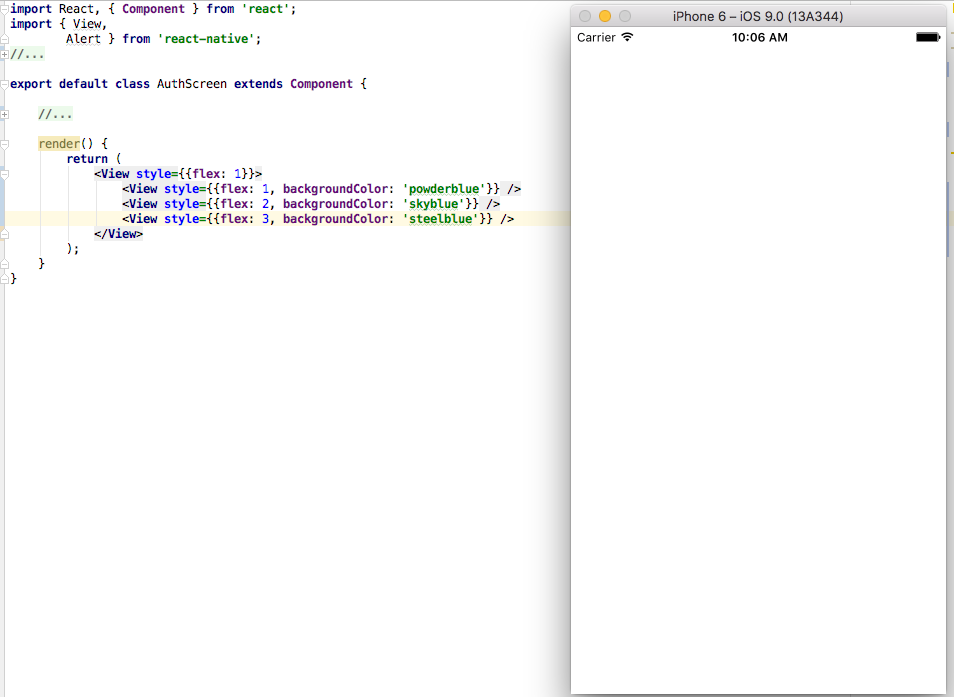Click the fold-end marker beside the Alert import line

[4, 39]
